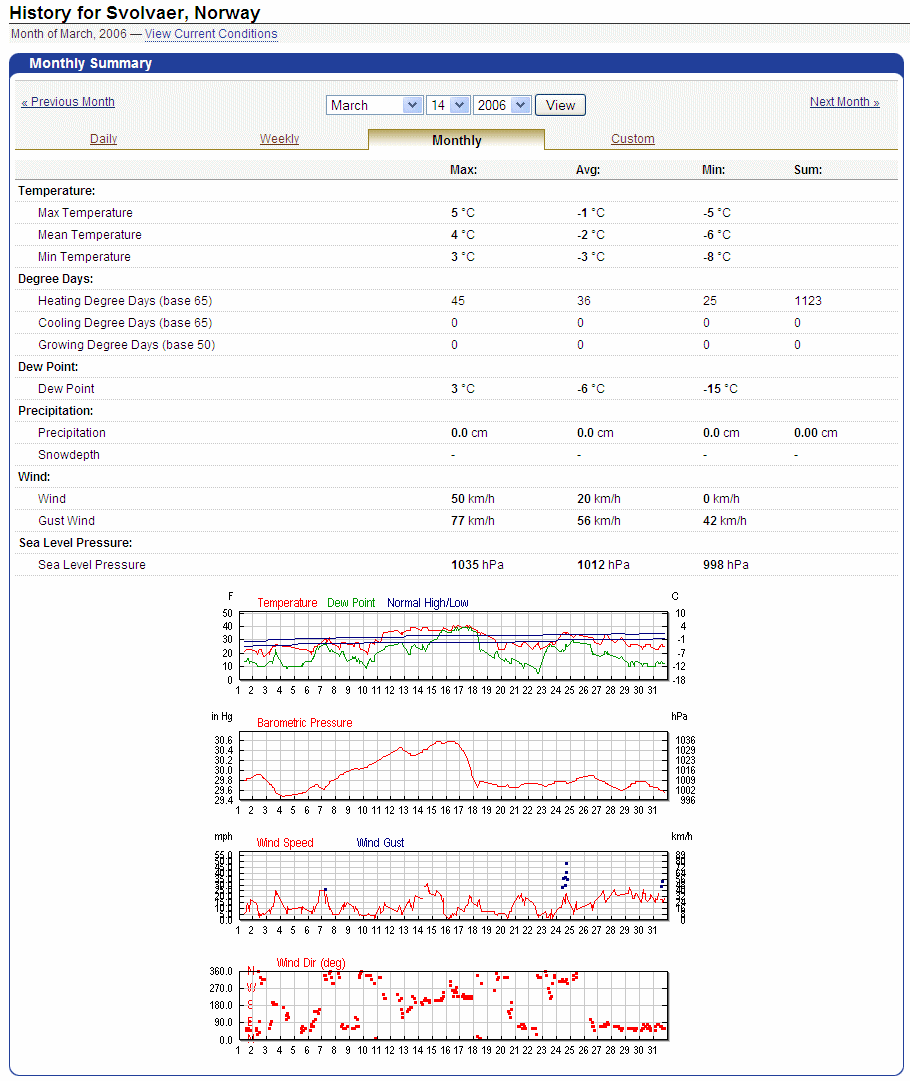Click the Sea Level Pressure: section heading
Viewport: 910px width, 1081px height.
coord(75,543)
